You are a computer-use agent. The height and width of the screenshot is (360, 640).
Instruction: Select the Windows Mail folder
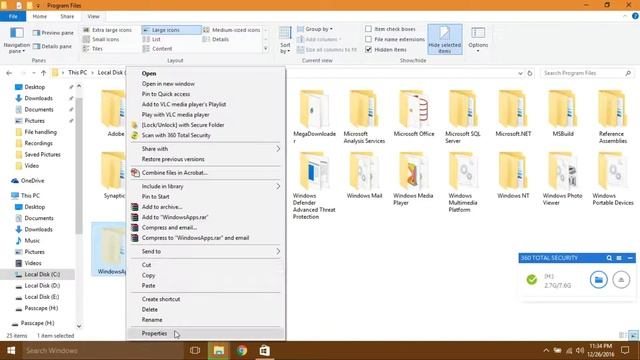coord(364,176)
